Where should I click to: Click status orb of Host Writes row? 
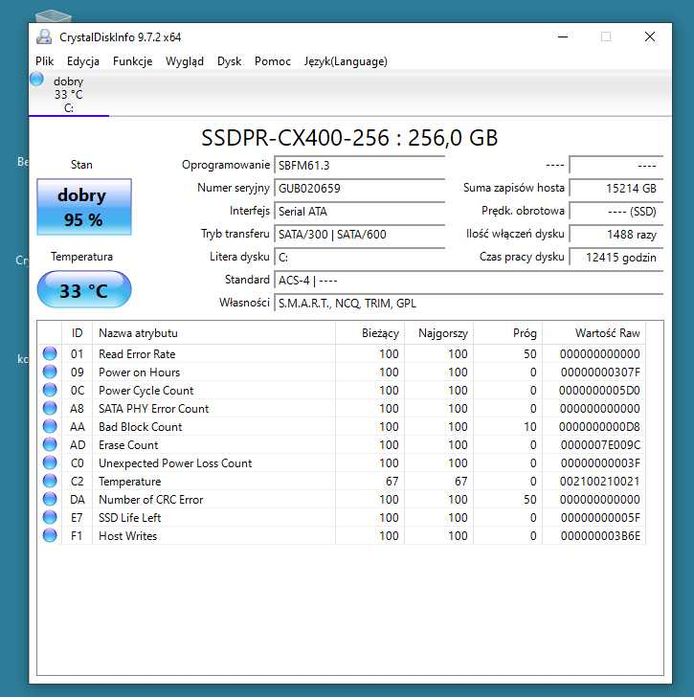click(50, 536)
